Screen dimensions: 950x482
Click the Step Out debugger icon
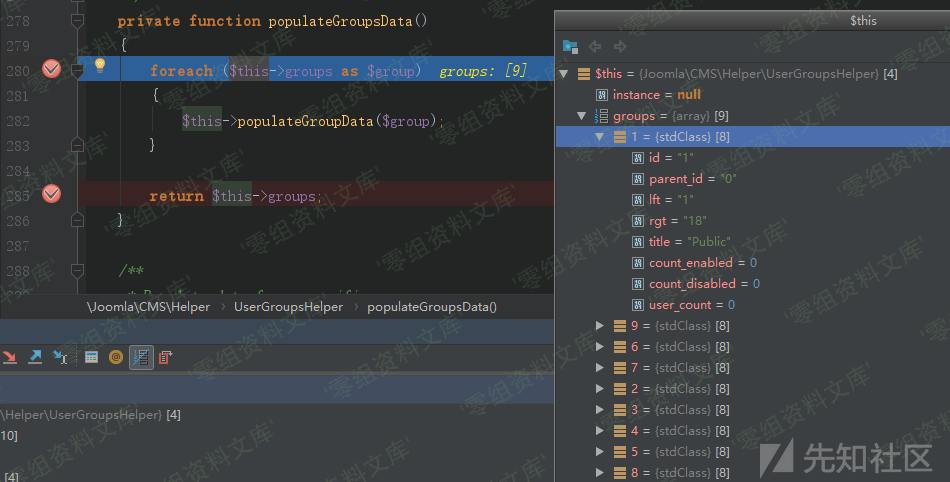pos(35,357)
